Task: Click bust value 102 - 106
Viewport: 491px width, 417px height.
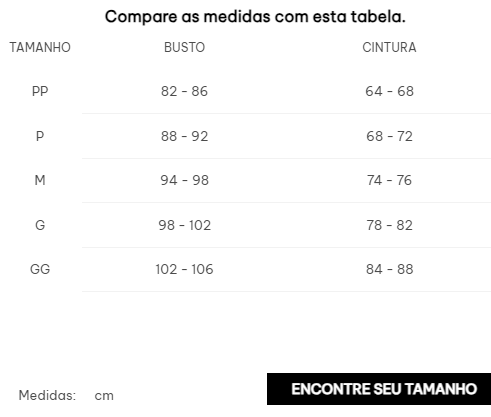Action: click(184, 269)
